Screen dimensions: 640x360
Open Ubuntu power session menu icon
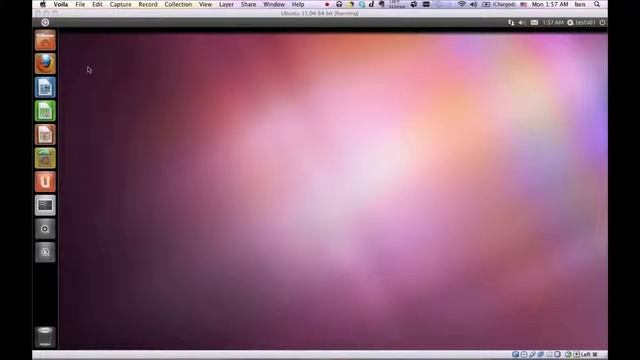602,22
